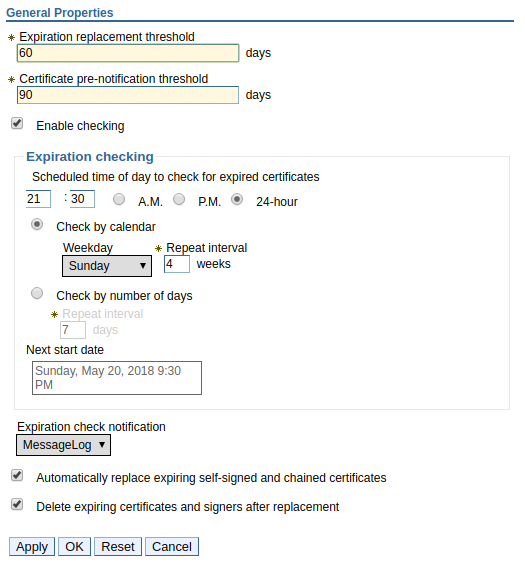Choose the Check by number of days option
This screenshot has width=525, height=569.
[37, 293]
